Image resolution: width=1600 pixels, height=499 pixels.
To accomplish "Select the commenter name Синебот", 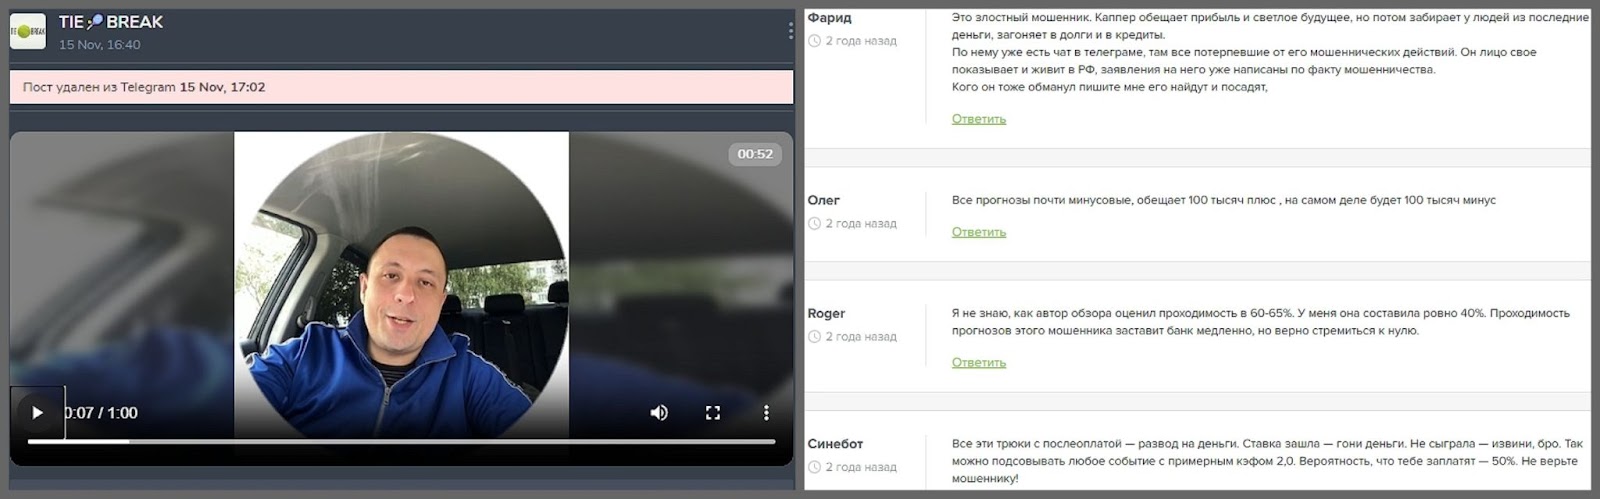I will (834, 444).
